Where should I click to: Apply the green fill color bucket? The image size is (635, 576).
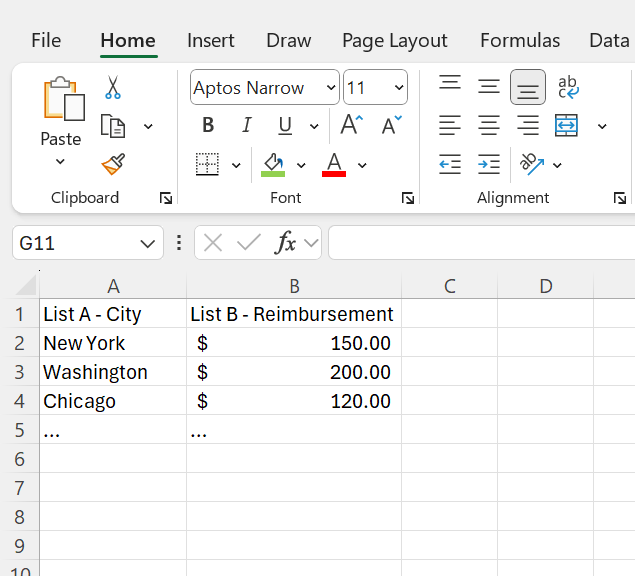[x=273, y=164]
